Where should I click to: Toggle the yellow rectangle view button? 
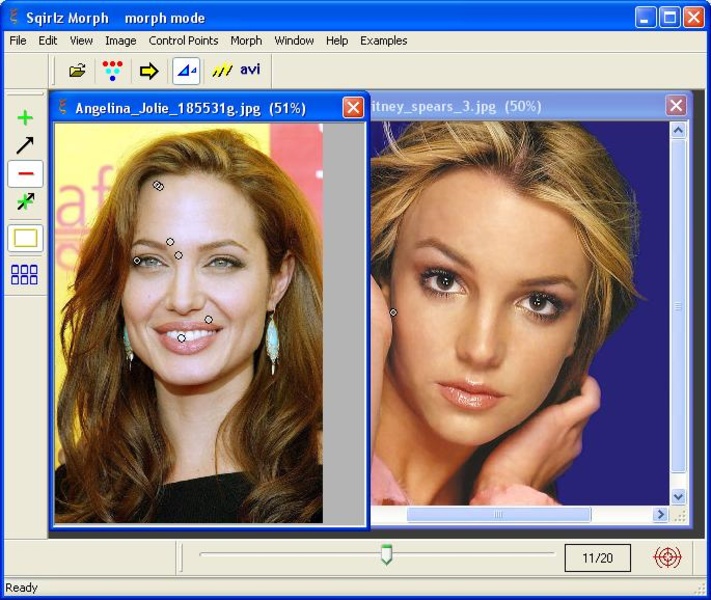[25, 238]
